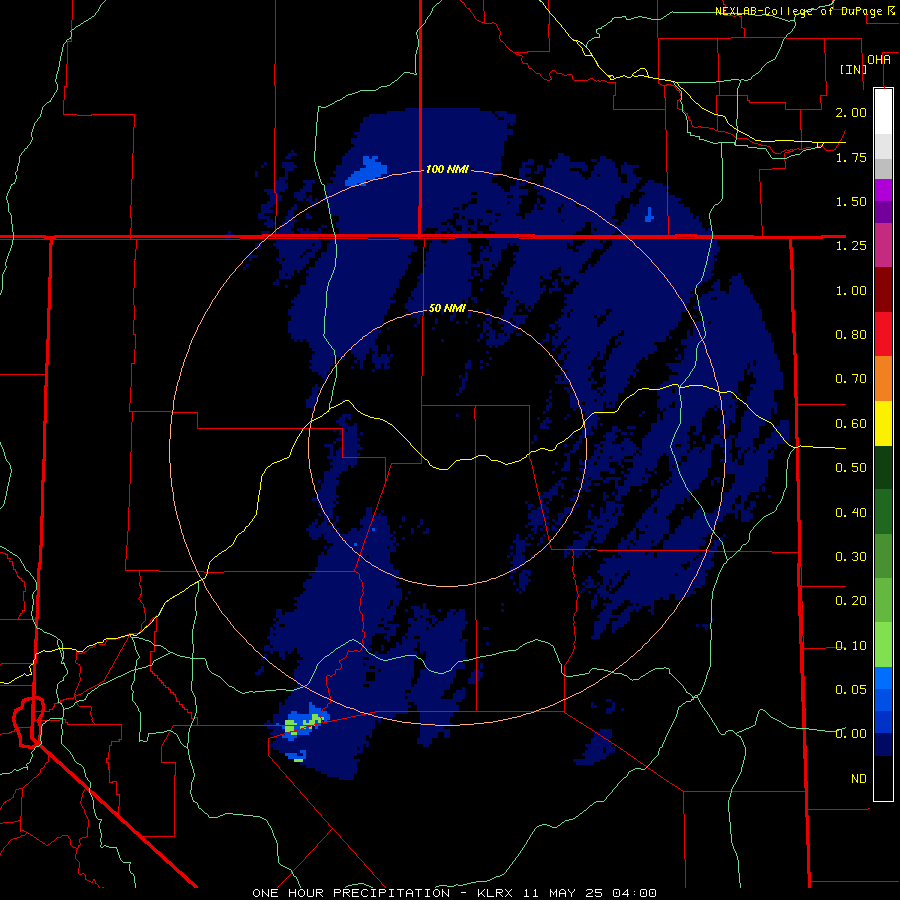Select the 0.10 legend value
Image resolution: width=900 pixels, height=900 pixels.
(x=851, y=646)
